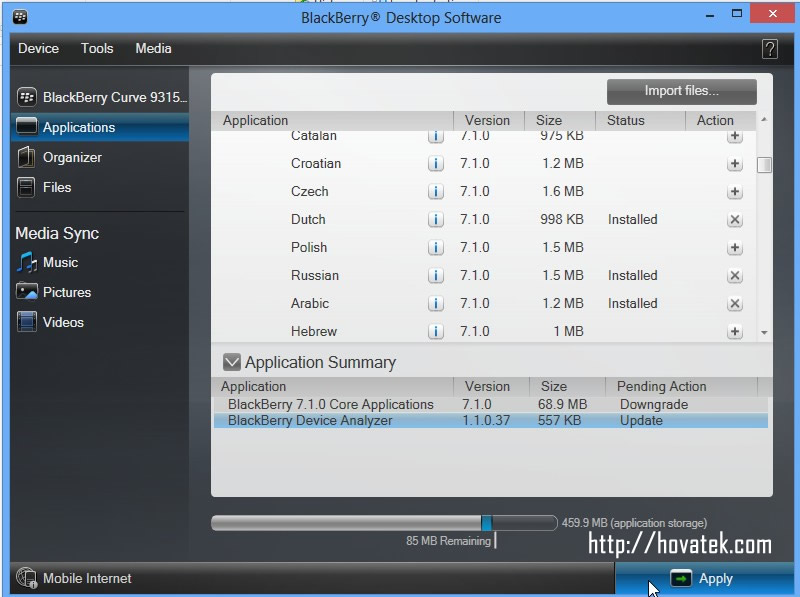Show info for Arabic language
Image resolution: width=800 pixels, height=597 pixels.
(435, 304)
